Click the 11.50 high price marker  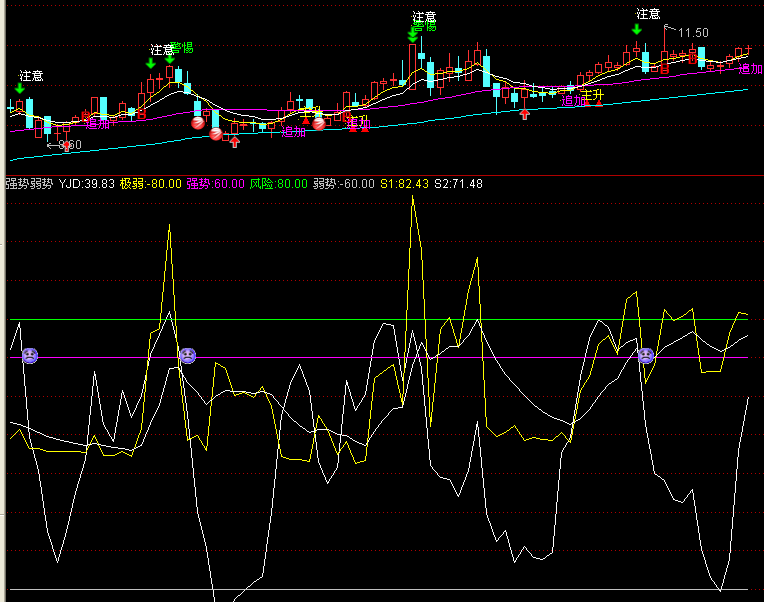693,33
